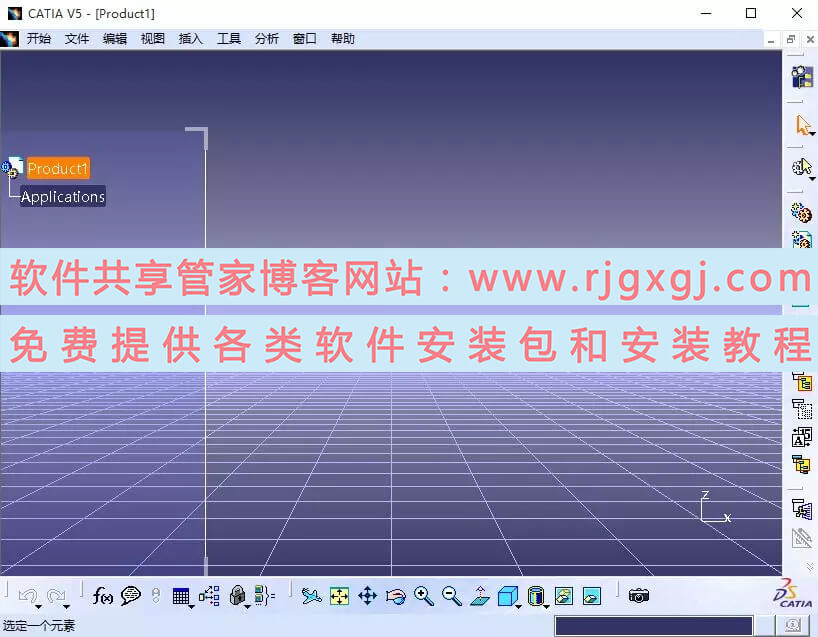Select Product1 node in tree
Image resolution: width=818 pixels, height=637 pixels.
coord(58,169)
